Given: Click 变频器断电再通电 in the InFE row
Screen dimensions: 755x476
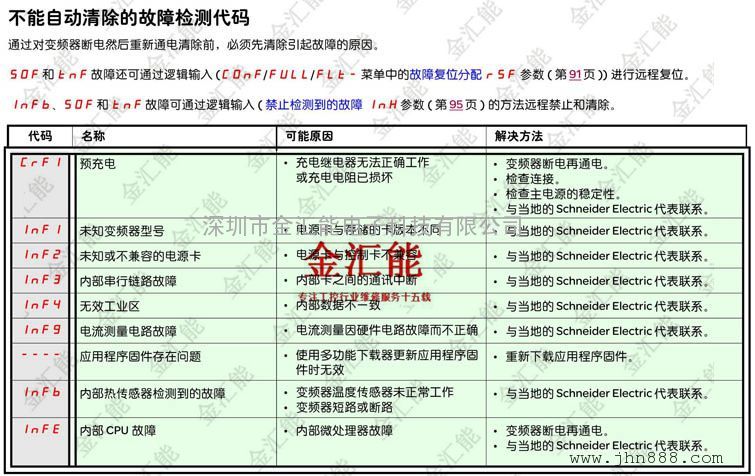Looking at the screenshot, I should [x=557, y=431].
